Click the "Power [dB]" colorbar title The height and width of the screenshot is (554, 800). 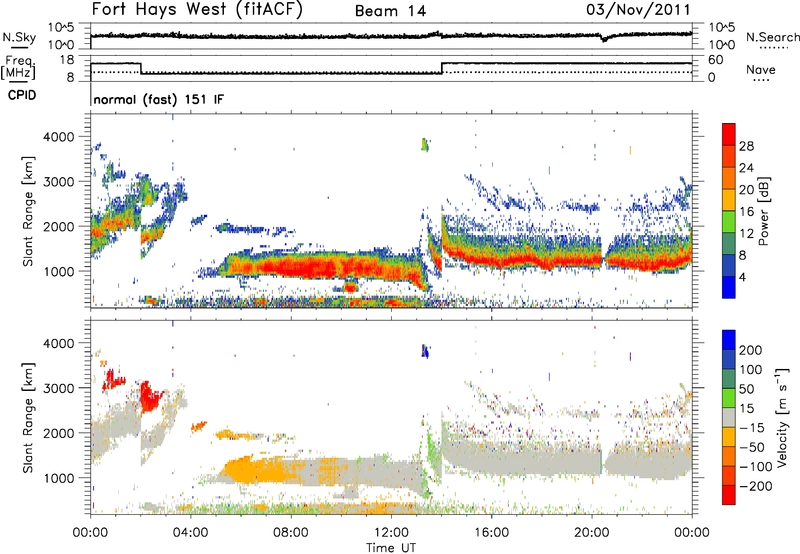point(764,211)
